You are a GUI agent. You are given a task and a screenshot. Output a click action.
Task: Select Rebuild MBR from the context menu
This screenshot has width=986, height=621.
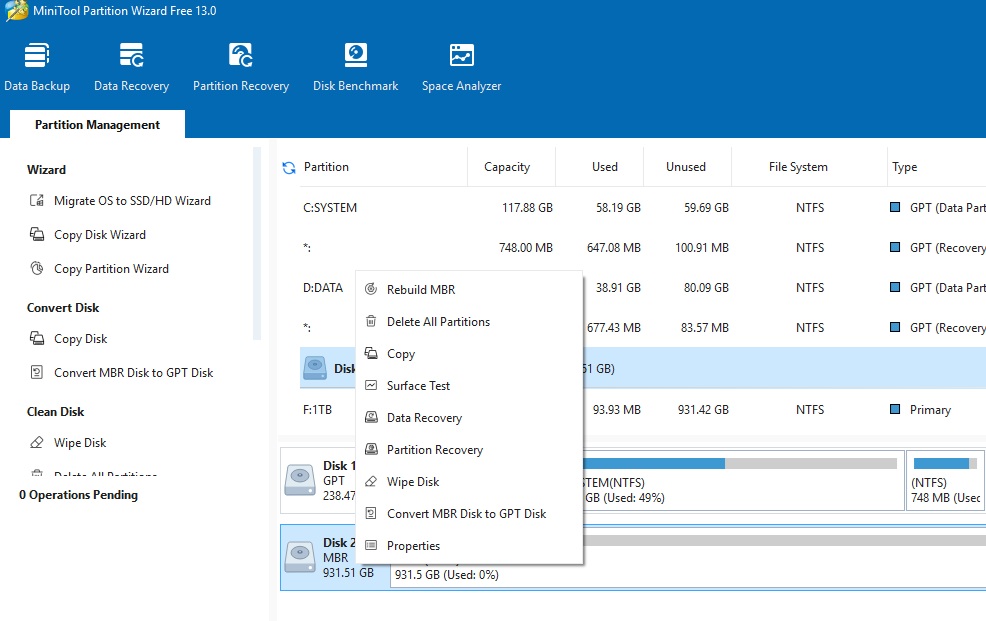[x=420, y=290]
